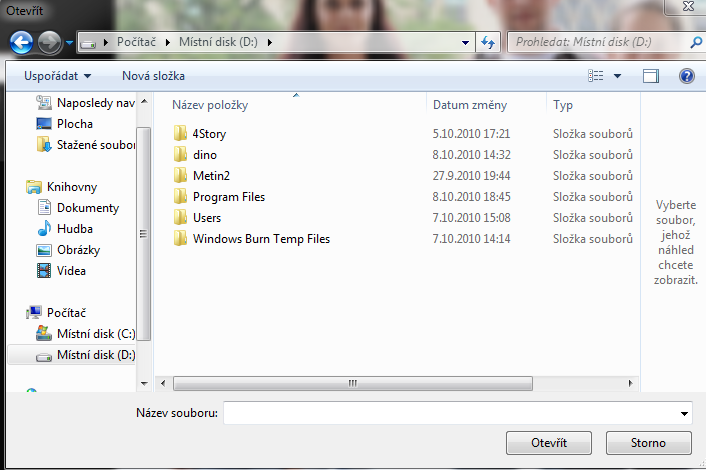Click the 4Story folder icon
The image size is (706, 470).
[180, 133]
